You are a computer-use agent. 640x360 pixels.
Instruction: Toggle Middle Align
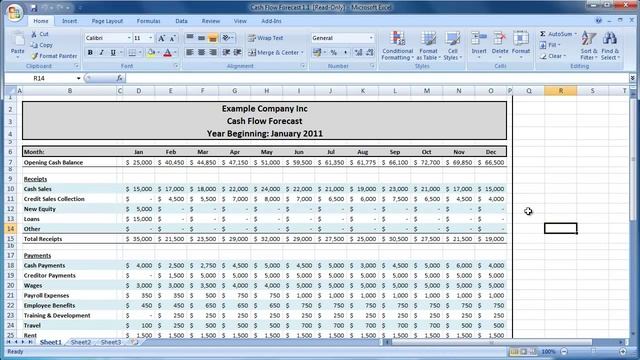click(x=201, y=38)
